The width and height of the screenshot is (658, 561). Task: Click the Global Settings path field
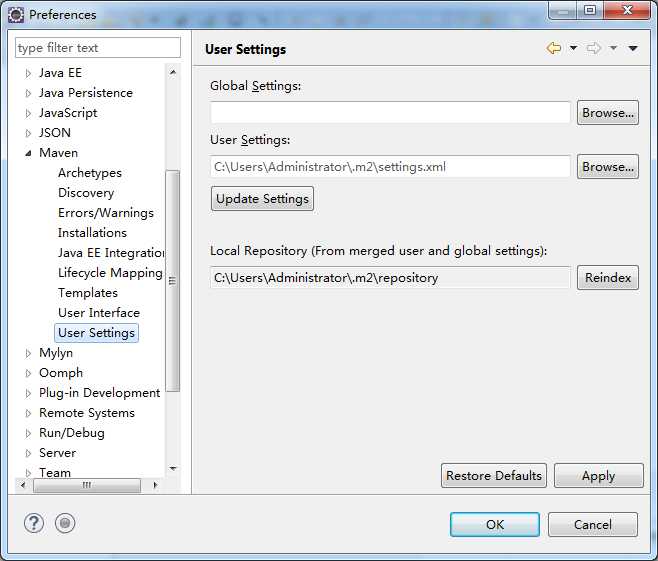[390, 112]
